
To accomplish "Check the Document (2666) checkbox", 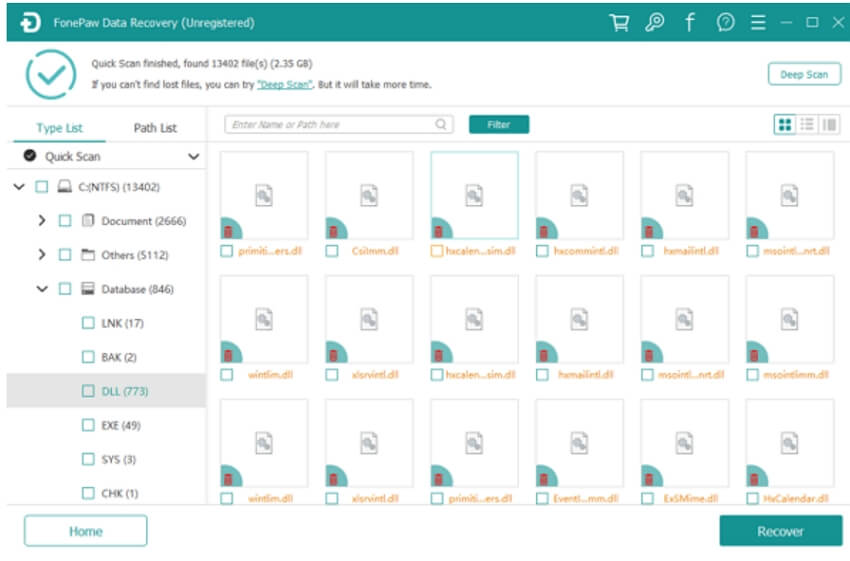I will coord(65,221).
